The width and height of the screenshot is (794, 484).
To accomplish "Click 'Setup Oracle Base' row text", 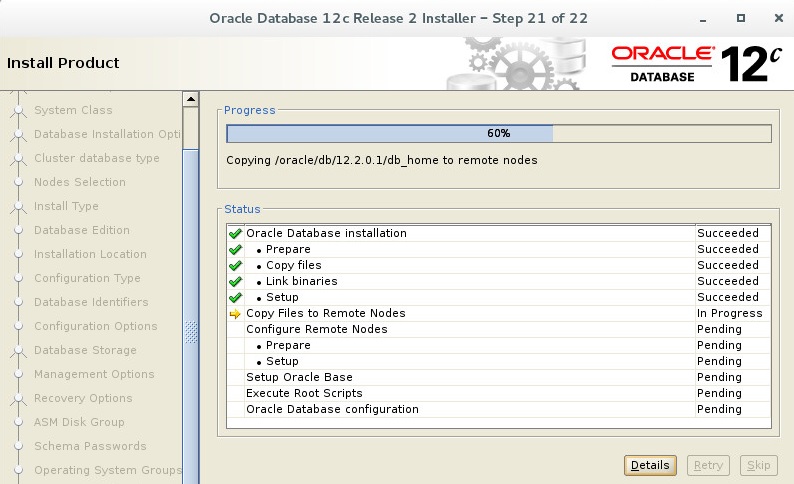I will click(299, 377).
